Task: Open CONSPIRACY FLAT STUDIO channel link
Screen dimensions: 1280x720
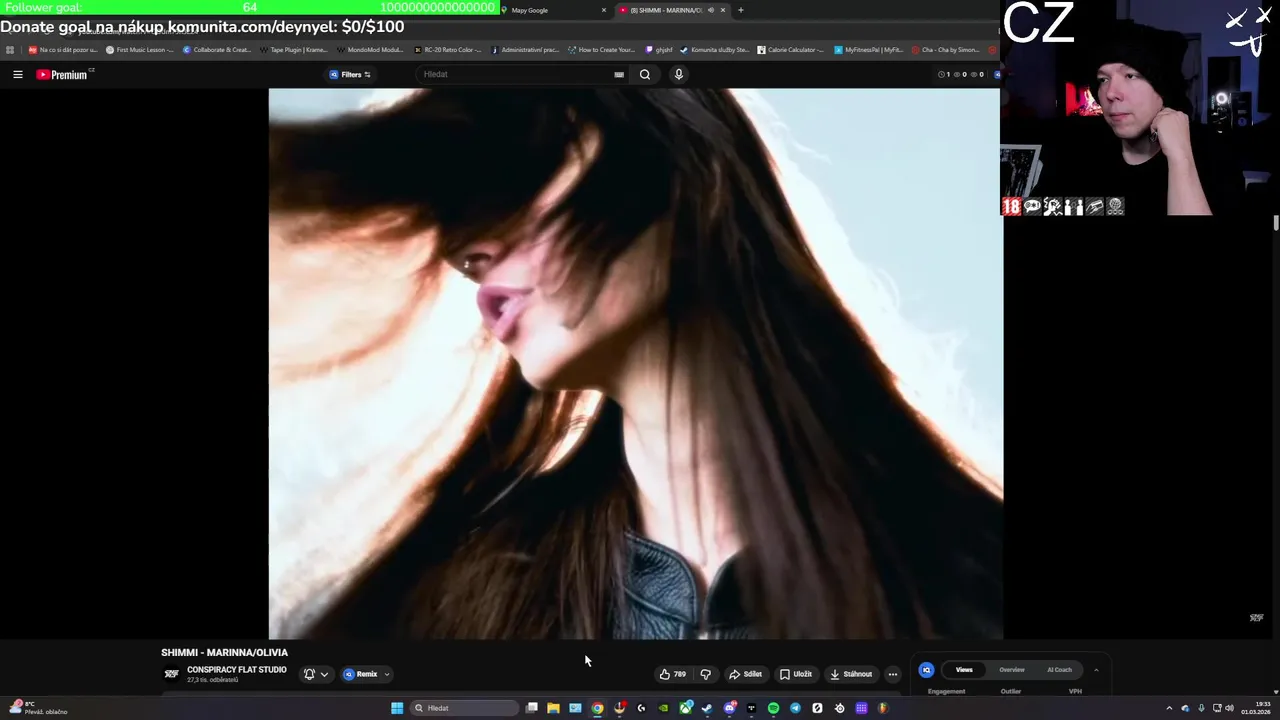Action: (x=237, y=670)
